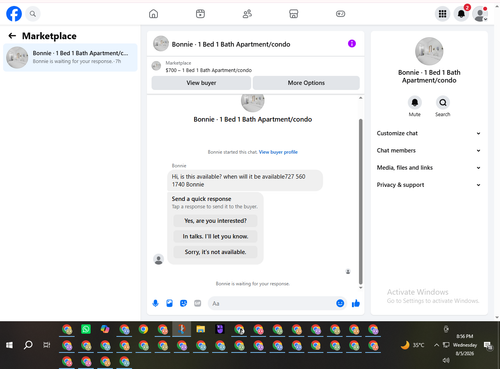This screenshot has height=369, width=500.
Task: Click the View buyer button
Action: (x=201, y=83)
